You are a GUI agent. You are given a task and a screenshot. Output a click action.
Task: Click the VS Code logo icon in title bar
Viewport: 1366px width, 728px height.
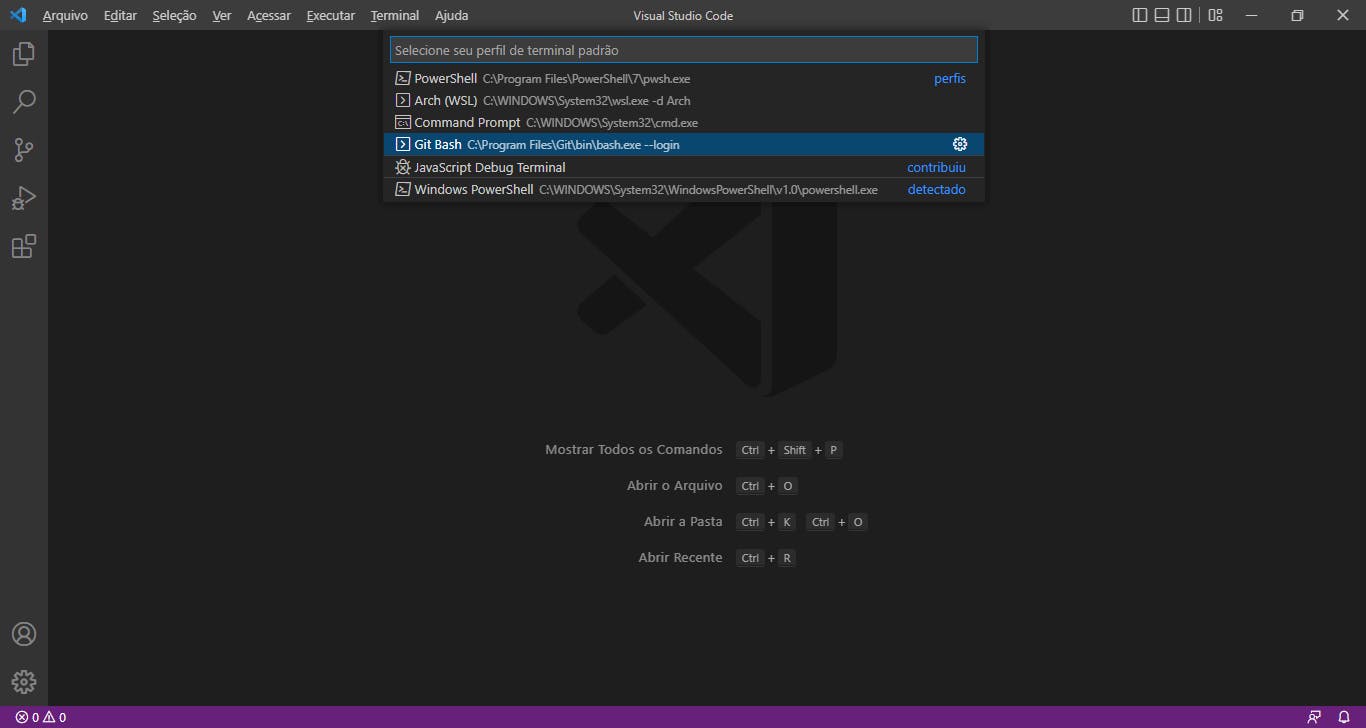18,15
